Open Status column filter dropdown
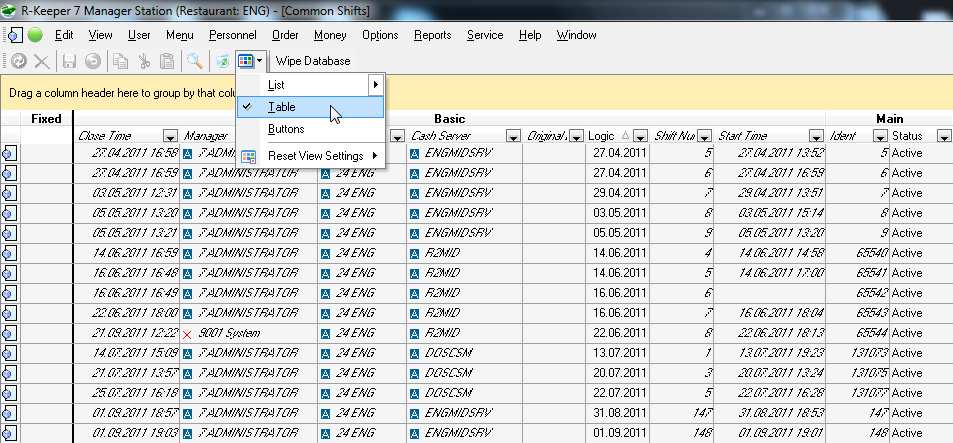953x443 pixels. [x=944, y=136]
